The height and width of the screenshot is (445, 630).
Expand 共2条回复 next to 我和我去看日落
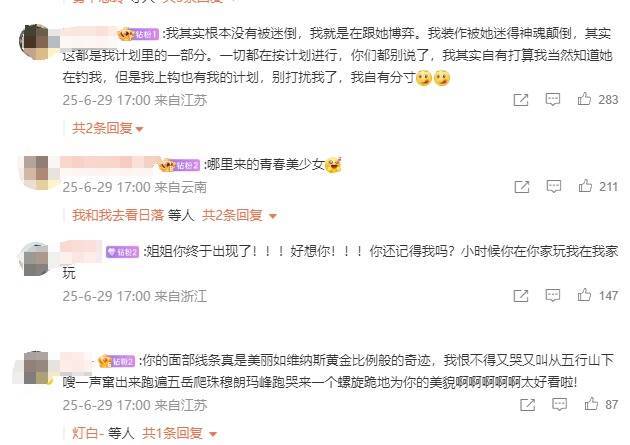click(239, 216)
